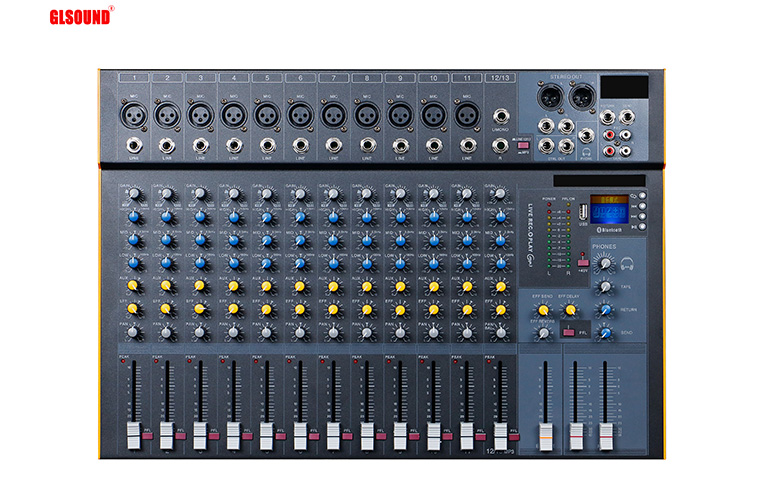Click the GLSOUND logo

point(81,14)
